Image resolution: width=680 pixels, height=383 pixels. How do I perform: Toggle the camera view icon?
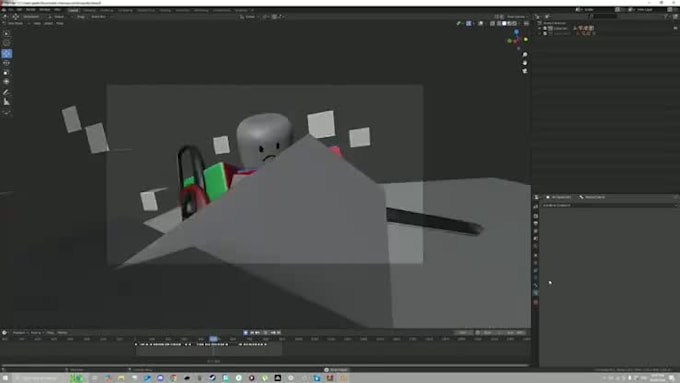tap(525, 71)
